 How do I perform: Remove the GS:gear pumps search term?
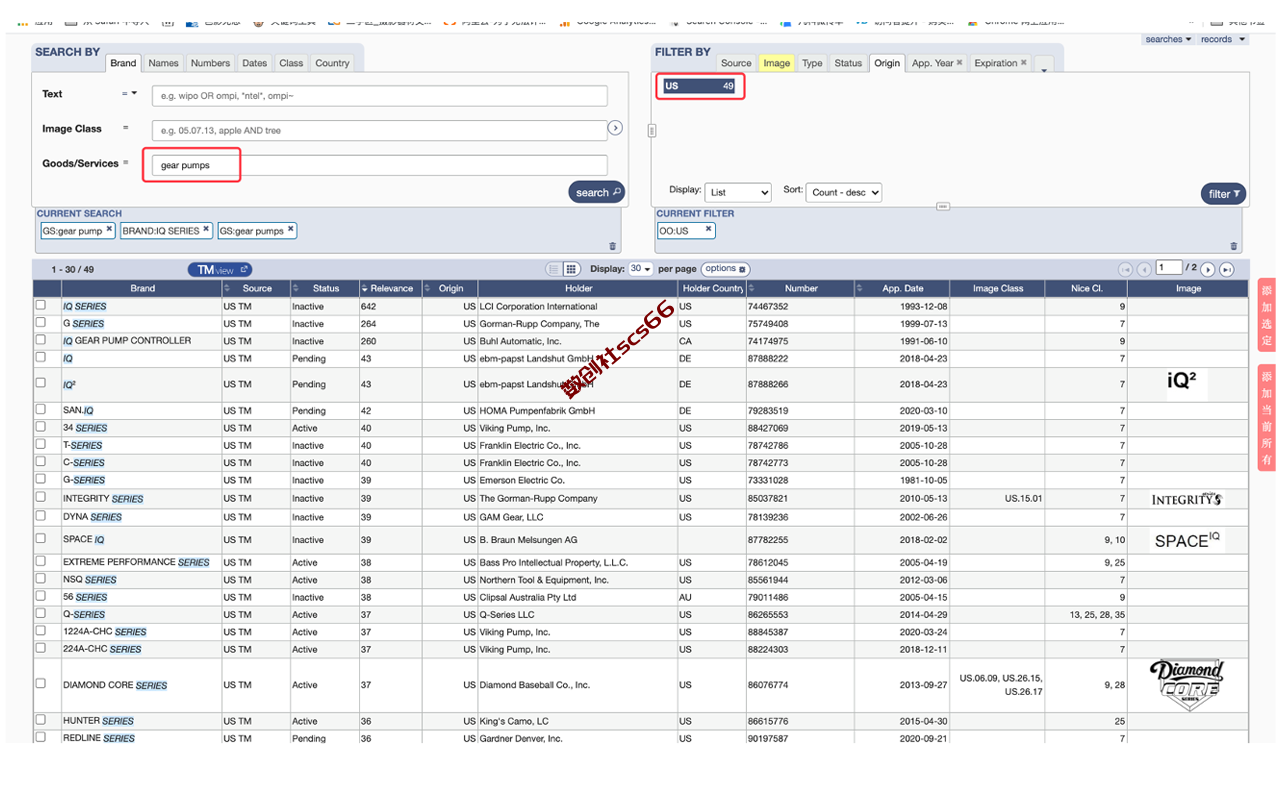coord(291,229)
